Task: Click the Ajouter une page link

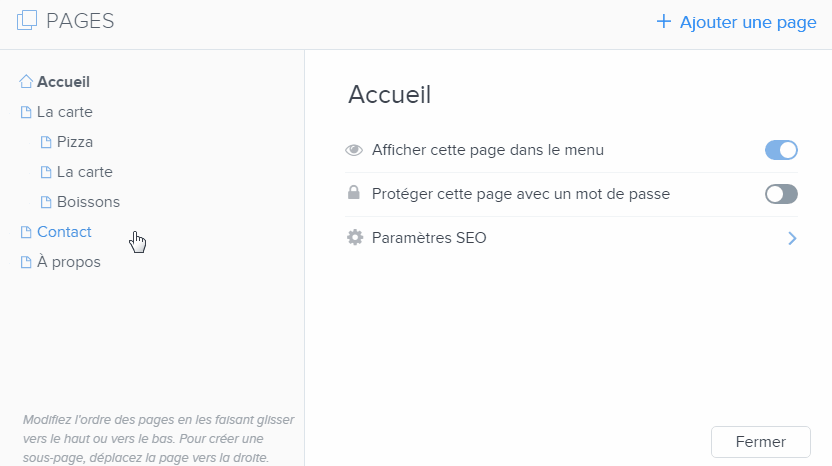Action: coord(748,22)
